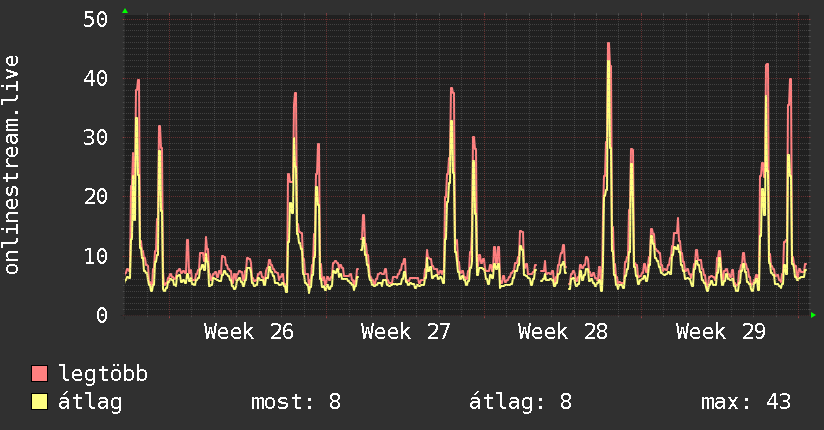
Task: Click the 50 value on y-axis
Action: tap(95, 19)
